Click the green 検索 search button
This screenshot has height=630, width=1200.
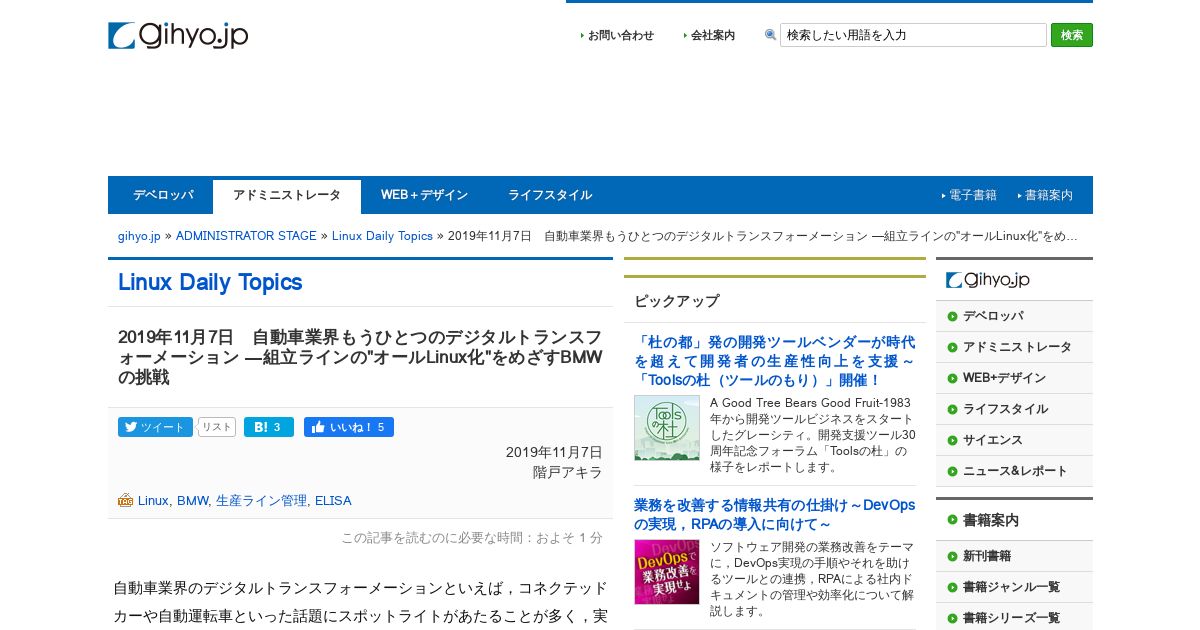tap(1072, 35)
